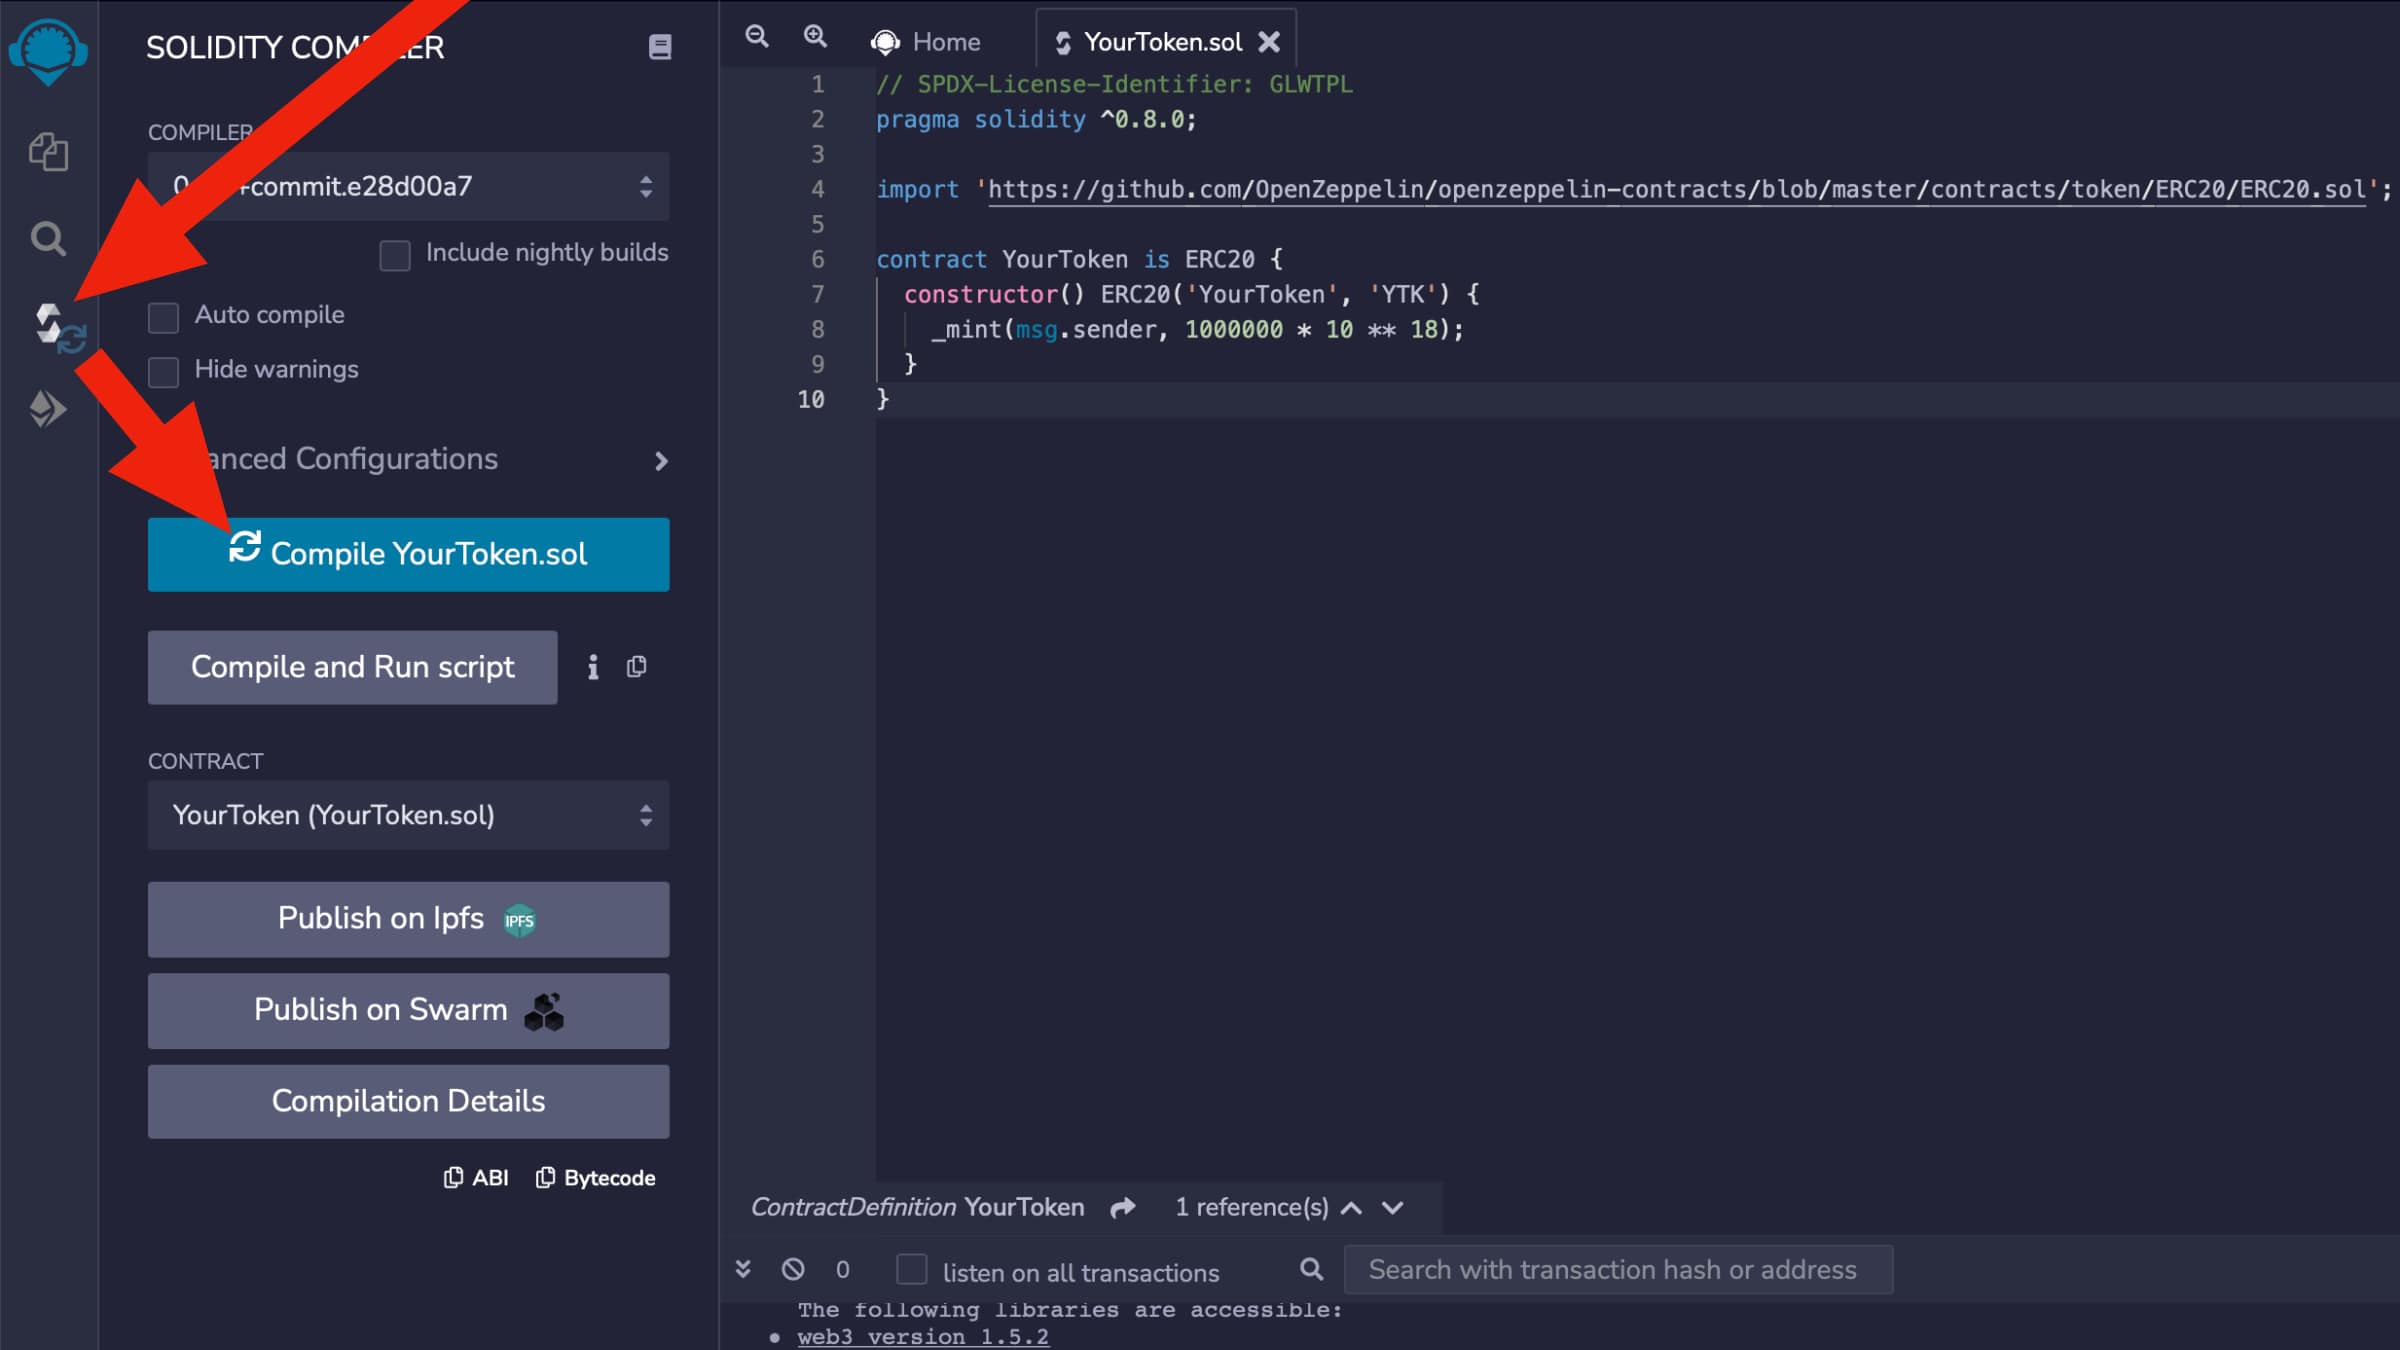This screenshot has width=2400, height=1350.
Task: Click the transaction hash search field
Action: 1617,1270
